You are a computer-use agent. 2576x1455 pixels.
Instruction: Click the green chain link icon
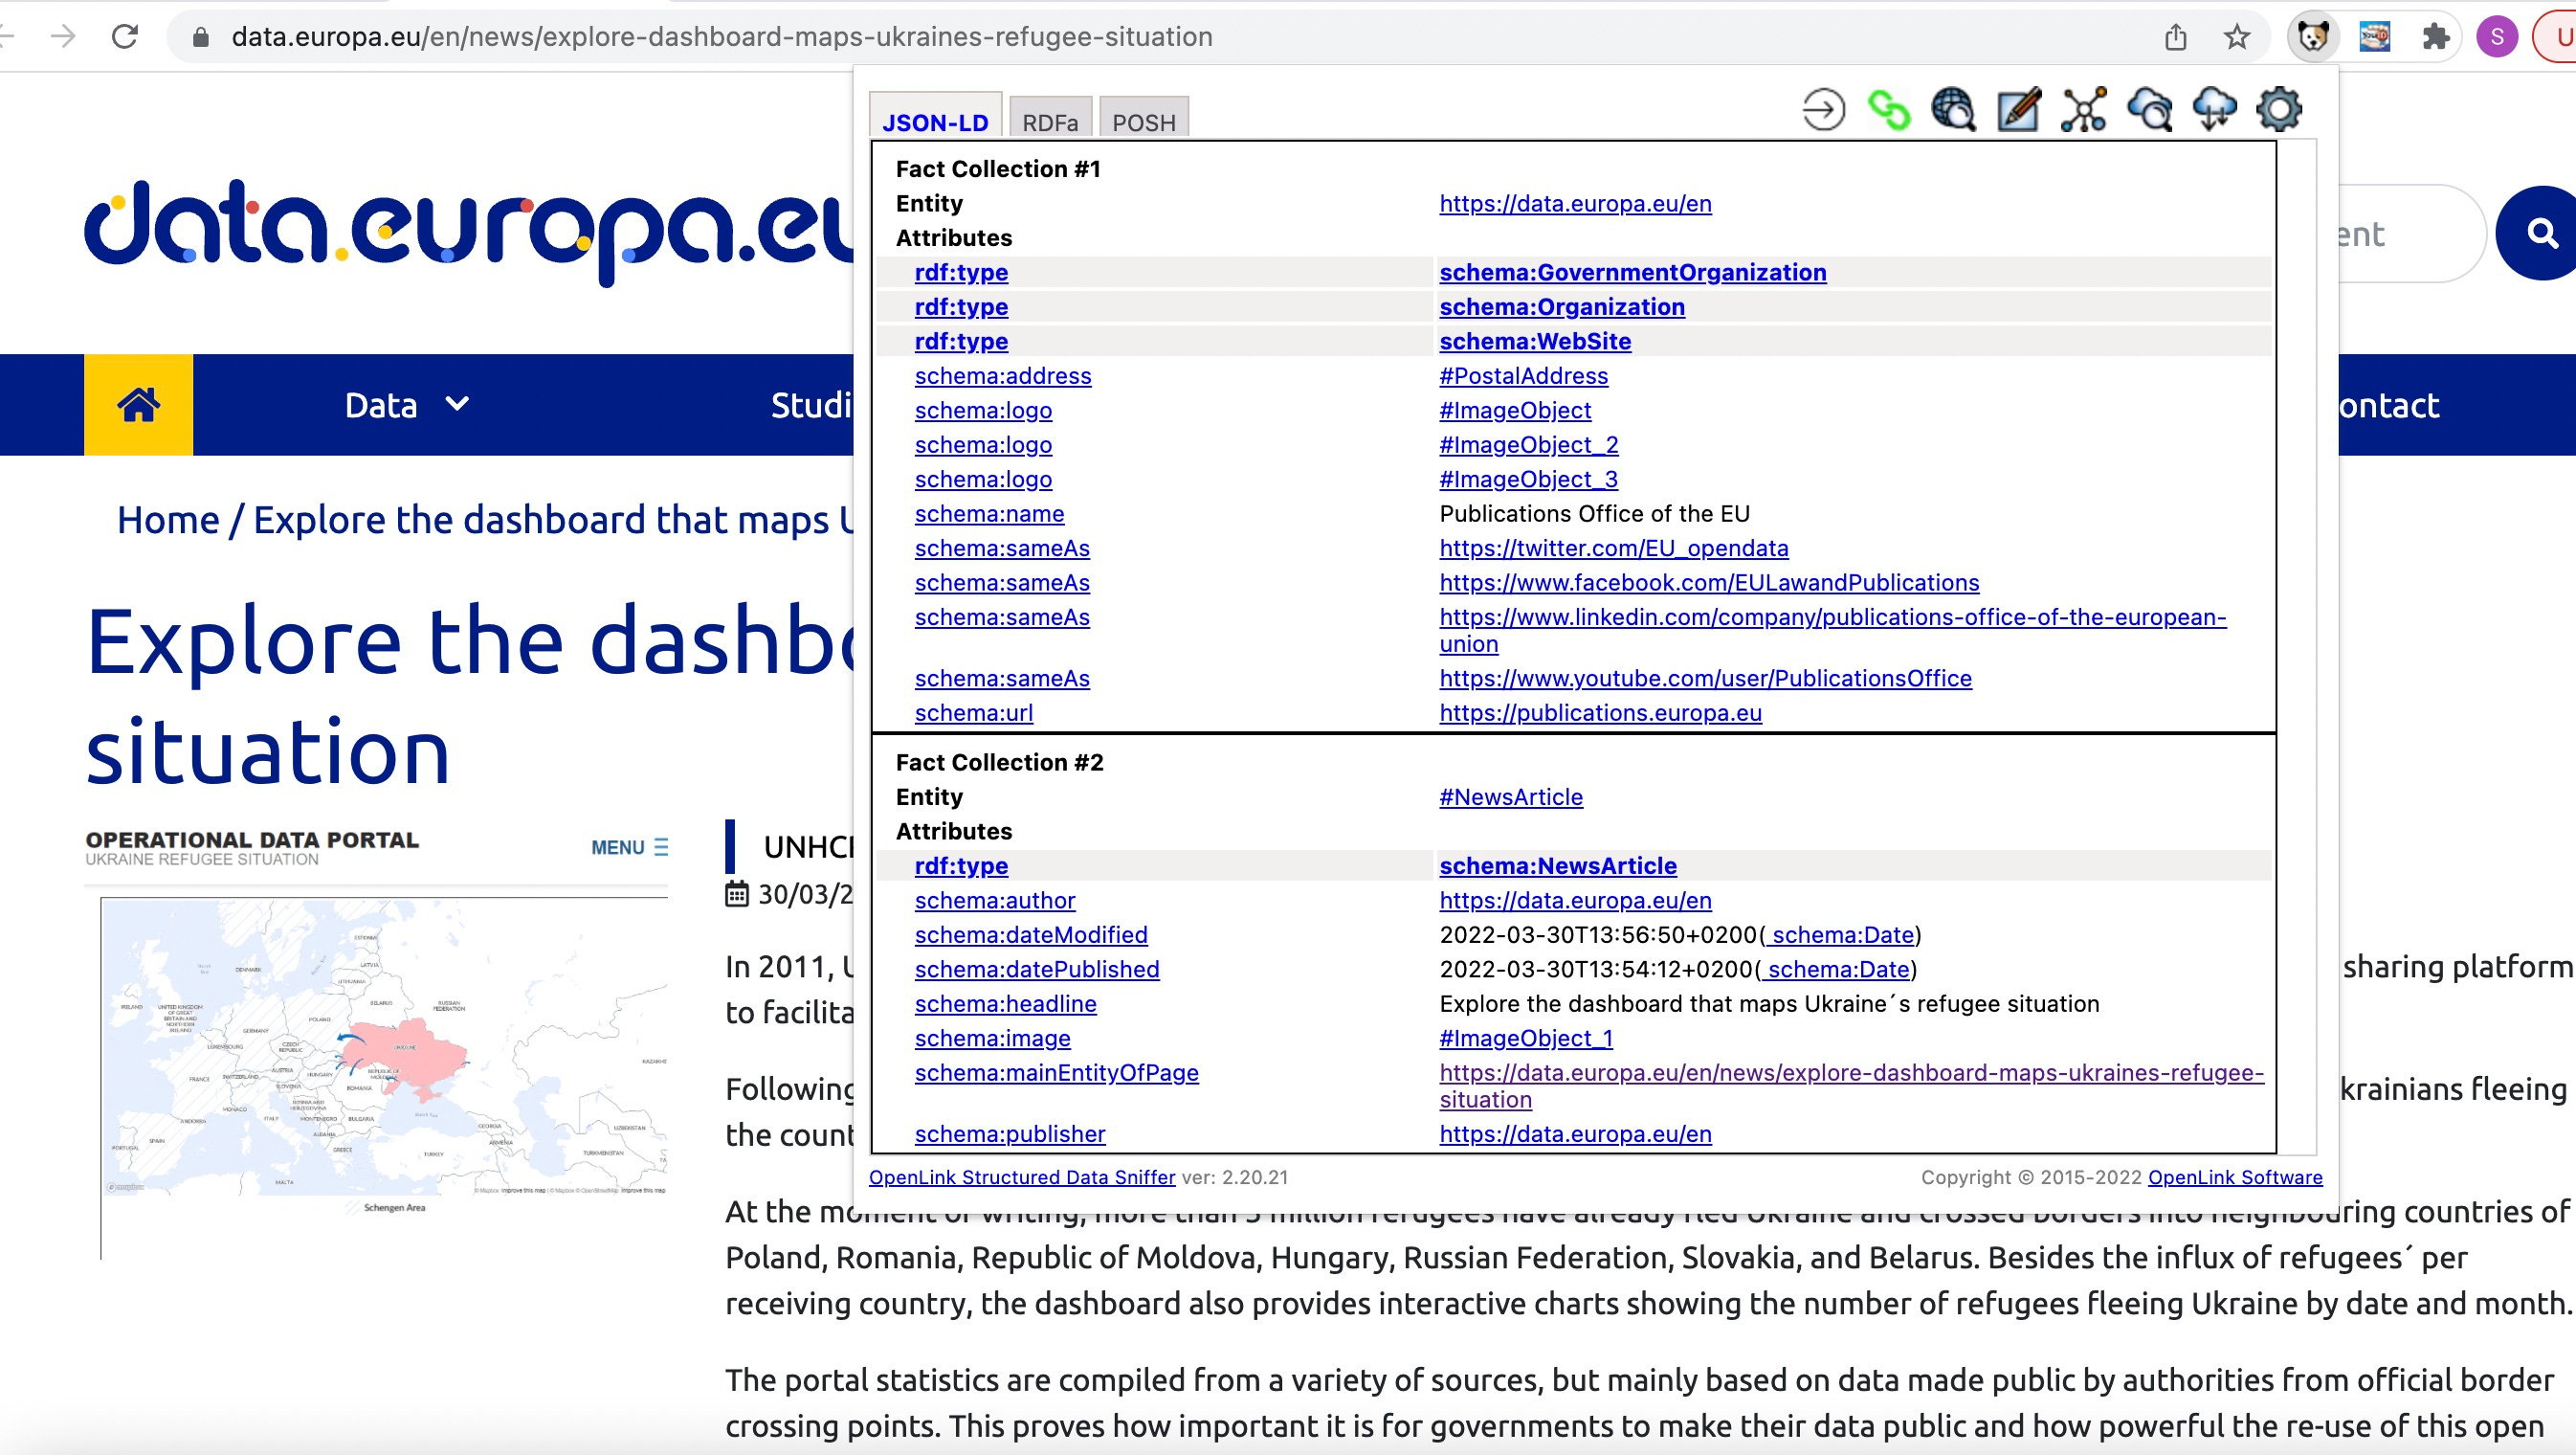1888,109
